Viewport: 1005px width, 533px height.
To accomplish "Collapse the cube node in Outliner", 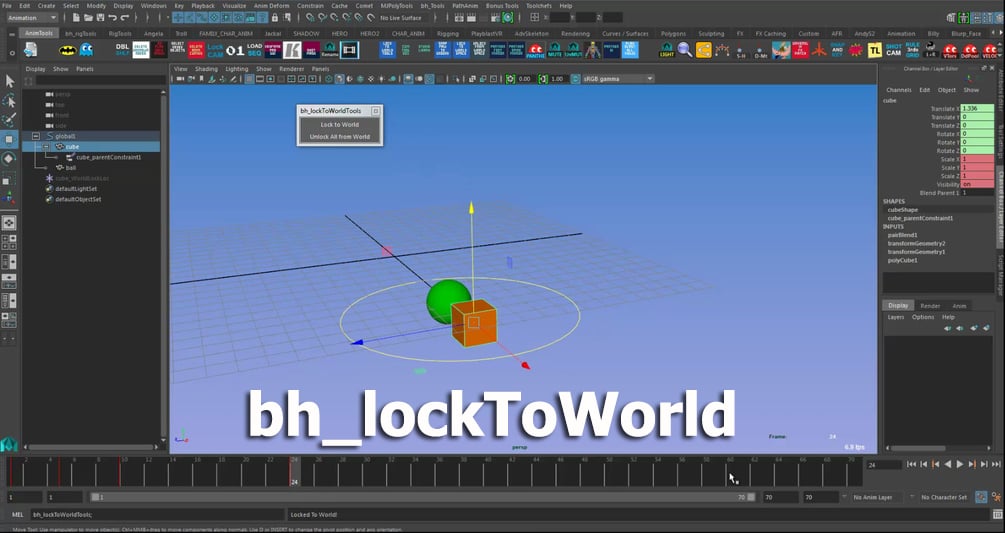I will (46, 147).
